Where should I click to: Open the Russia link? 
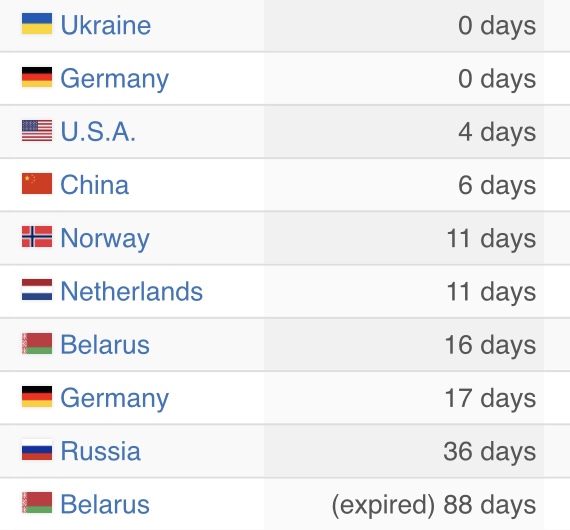pos(100,451)
